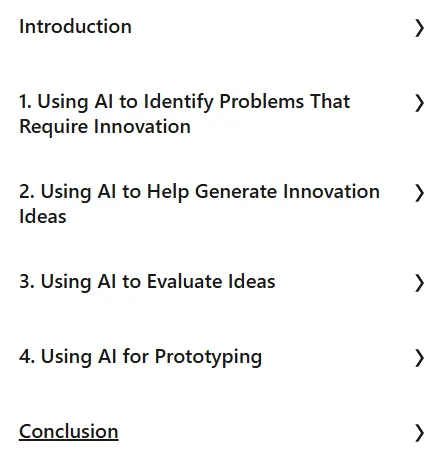Select the 'Require Innovation' text line

coord(105,127)
